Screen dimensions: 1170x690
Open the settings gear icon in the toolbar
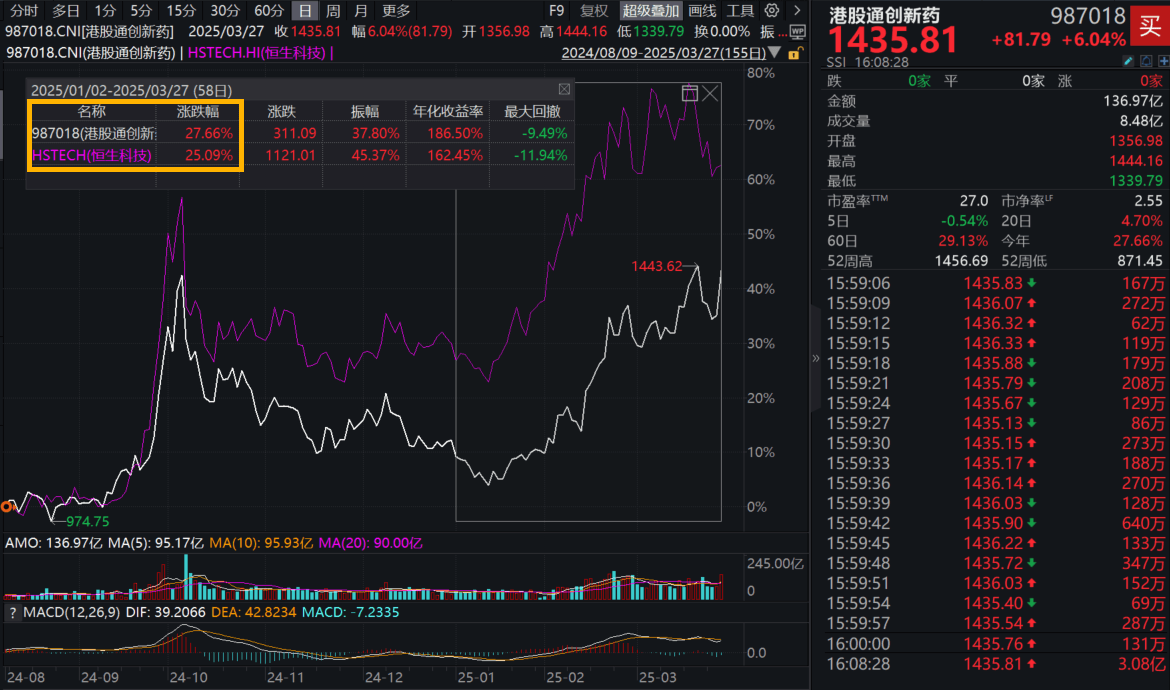tap(770, 11)
